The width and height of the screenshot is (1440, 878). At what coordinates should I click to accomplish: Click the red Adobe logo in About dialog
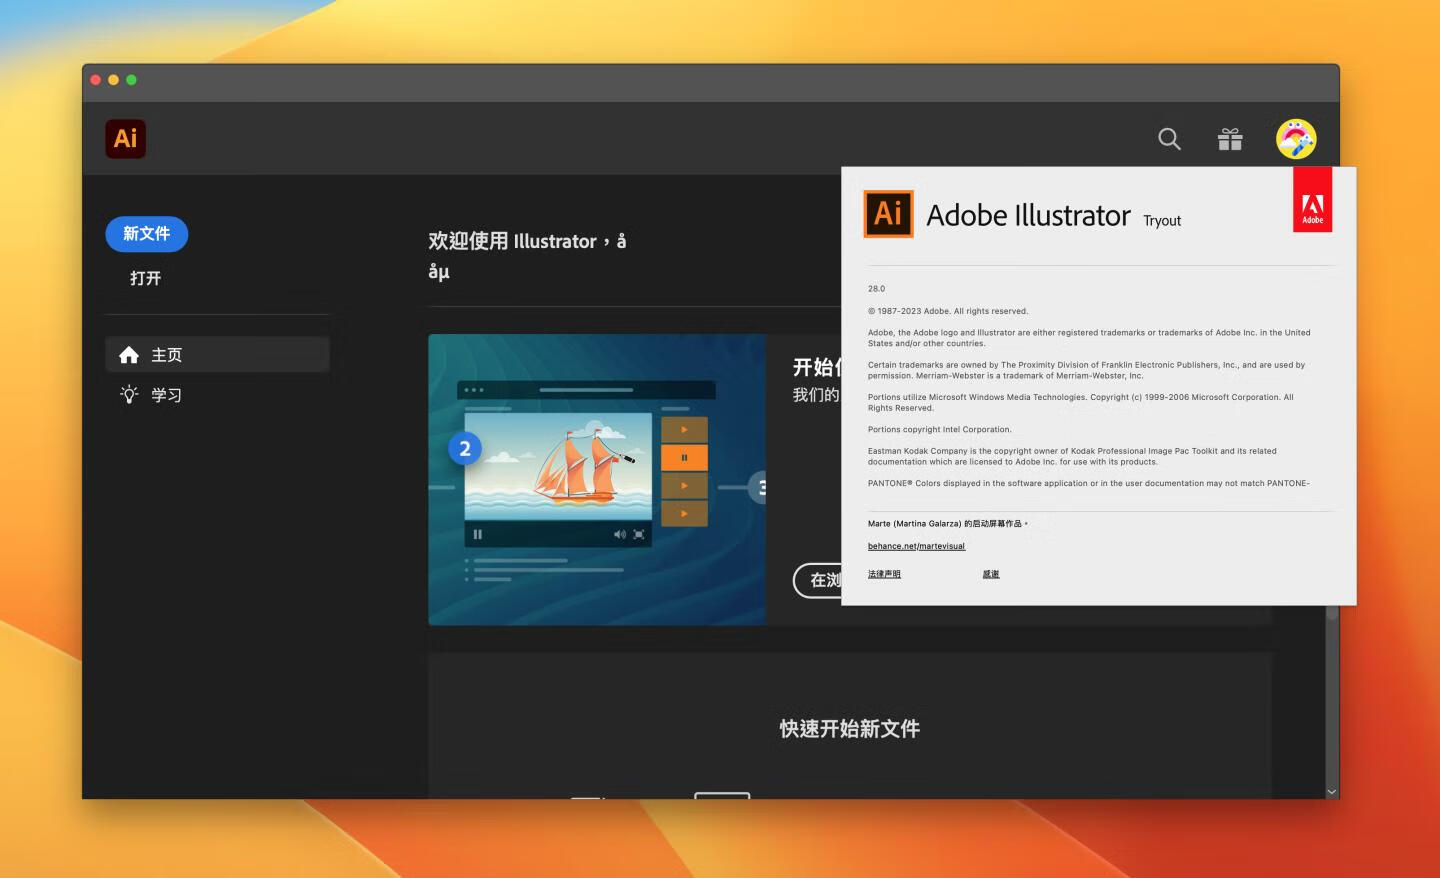pos(1312,199)
